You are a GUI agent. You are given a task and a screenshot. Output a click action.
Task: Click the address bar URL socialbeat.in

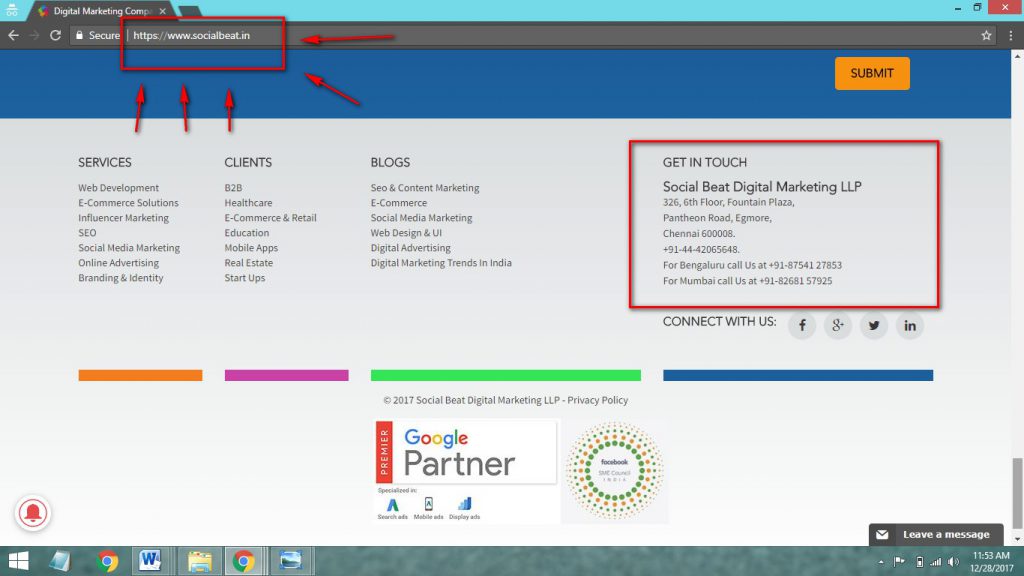click(191, 35)
